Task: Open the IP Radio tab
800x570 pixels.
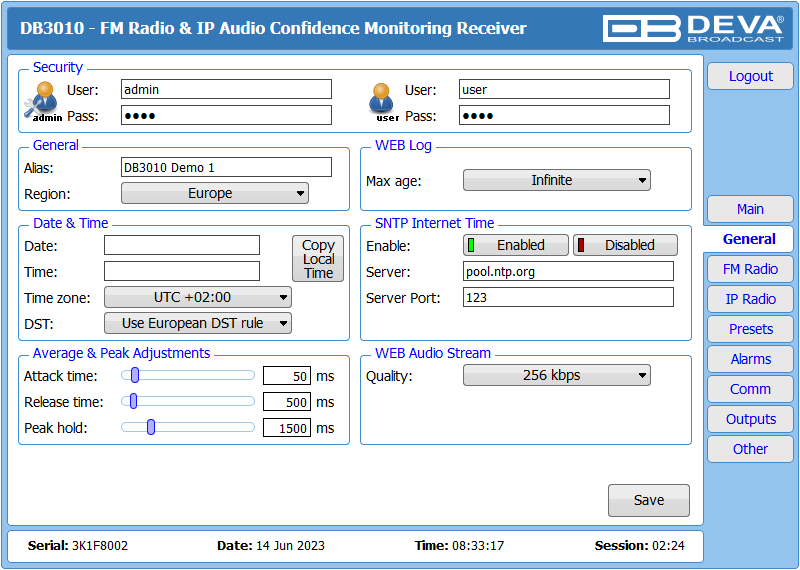Action: coord(750,299)
